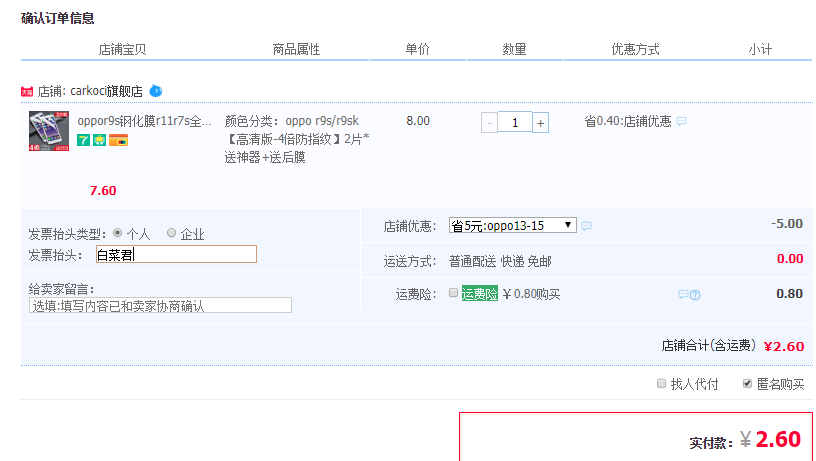Viewport: 816px width, 461px height.
Task: Click the unit price 8.00
Action: coord(418,121)
